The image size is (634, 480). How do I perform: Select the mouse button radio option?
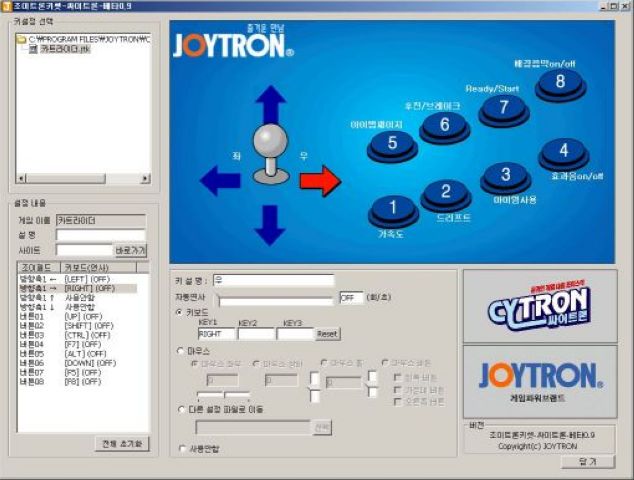[x=385, y=363]
